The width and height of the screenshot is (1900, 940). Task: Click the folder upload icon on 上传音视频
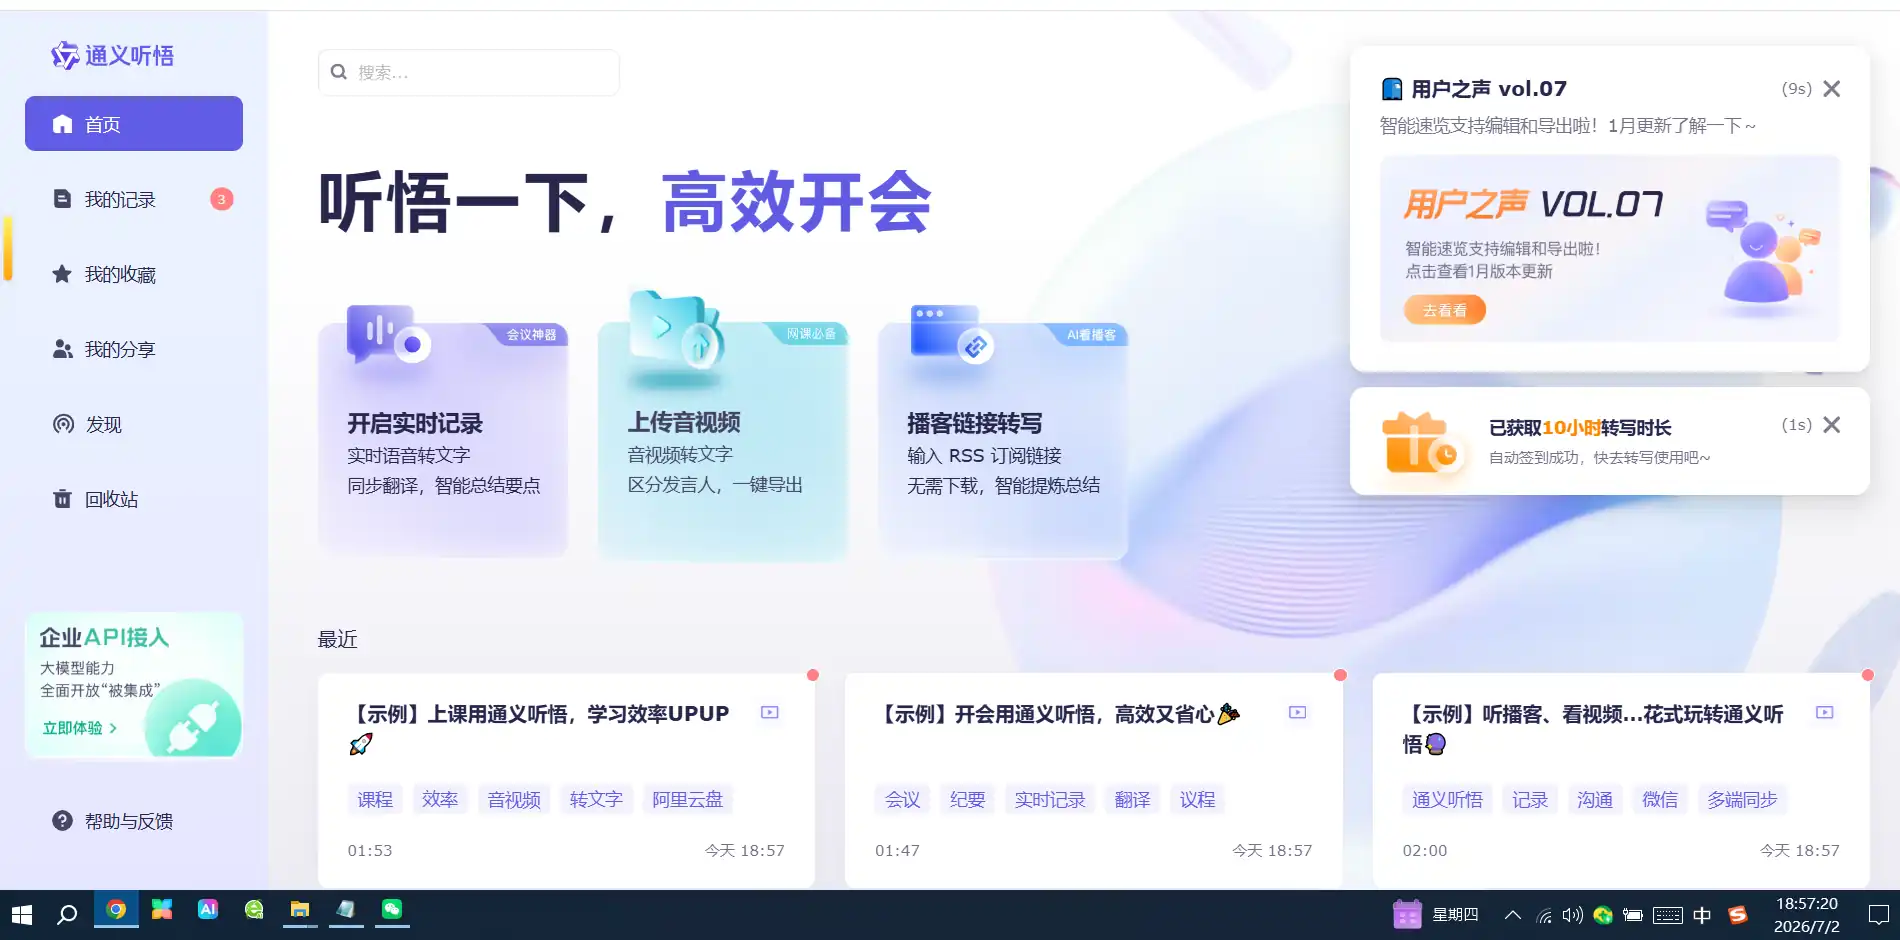tap(676, 329)
